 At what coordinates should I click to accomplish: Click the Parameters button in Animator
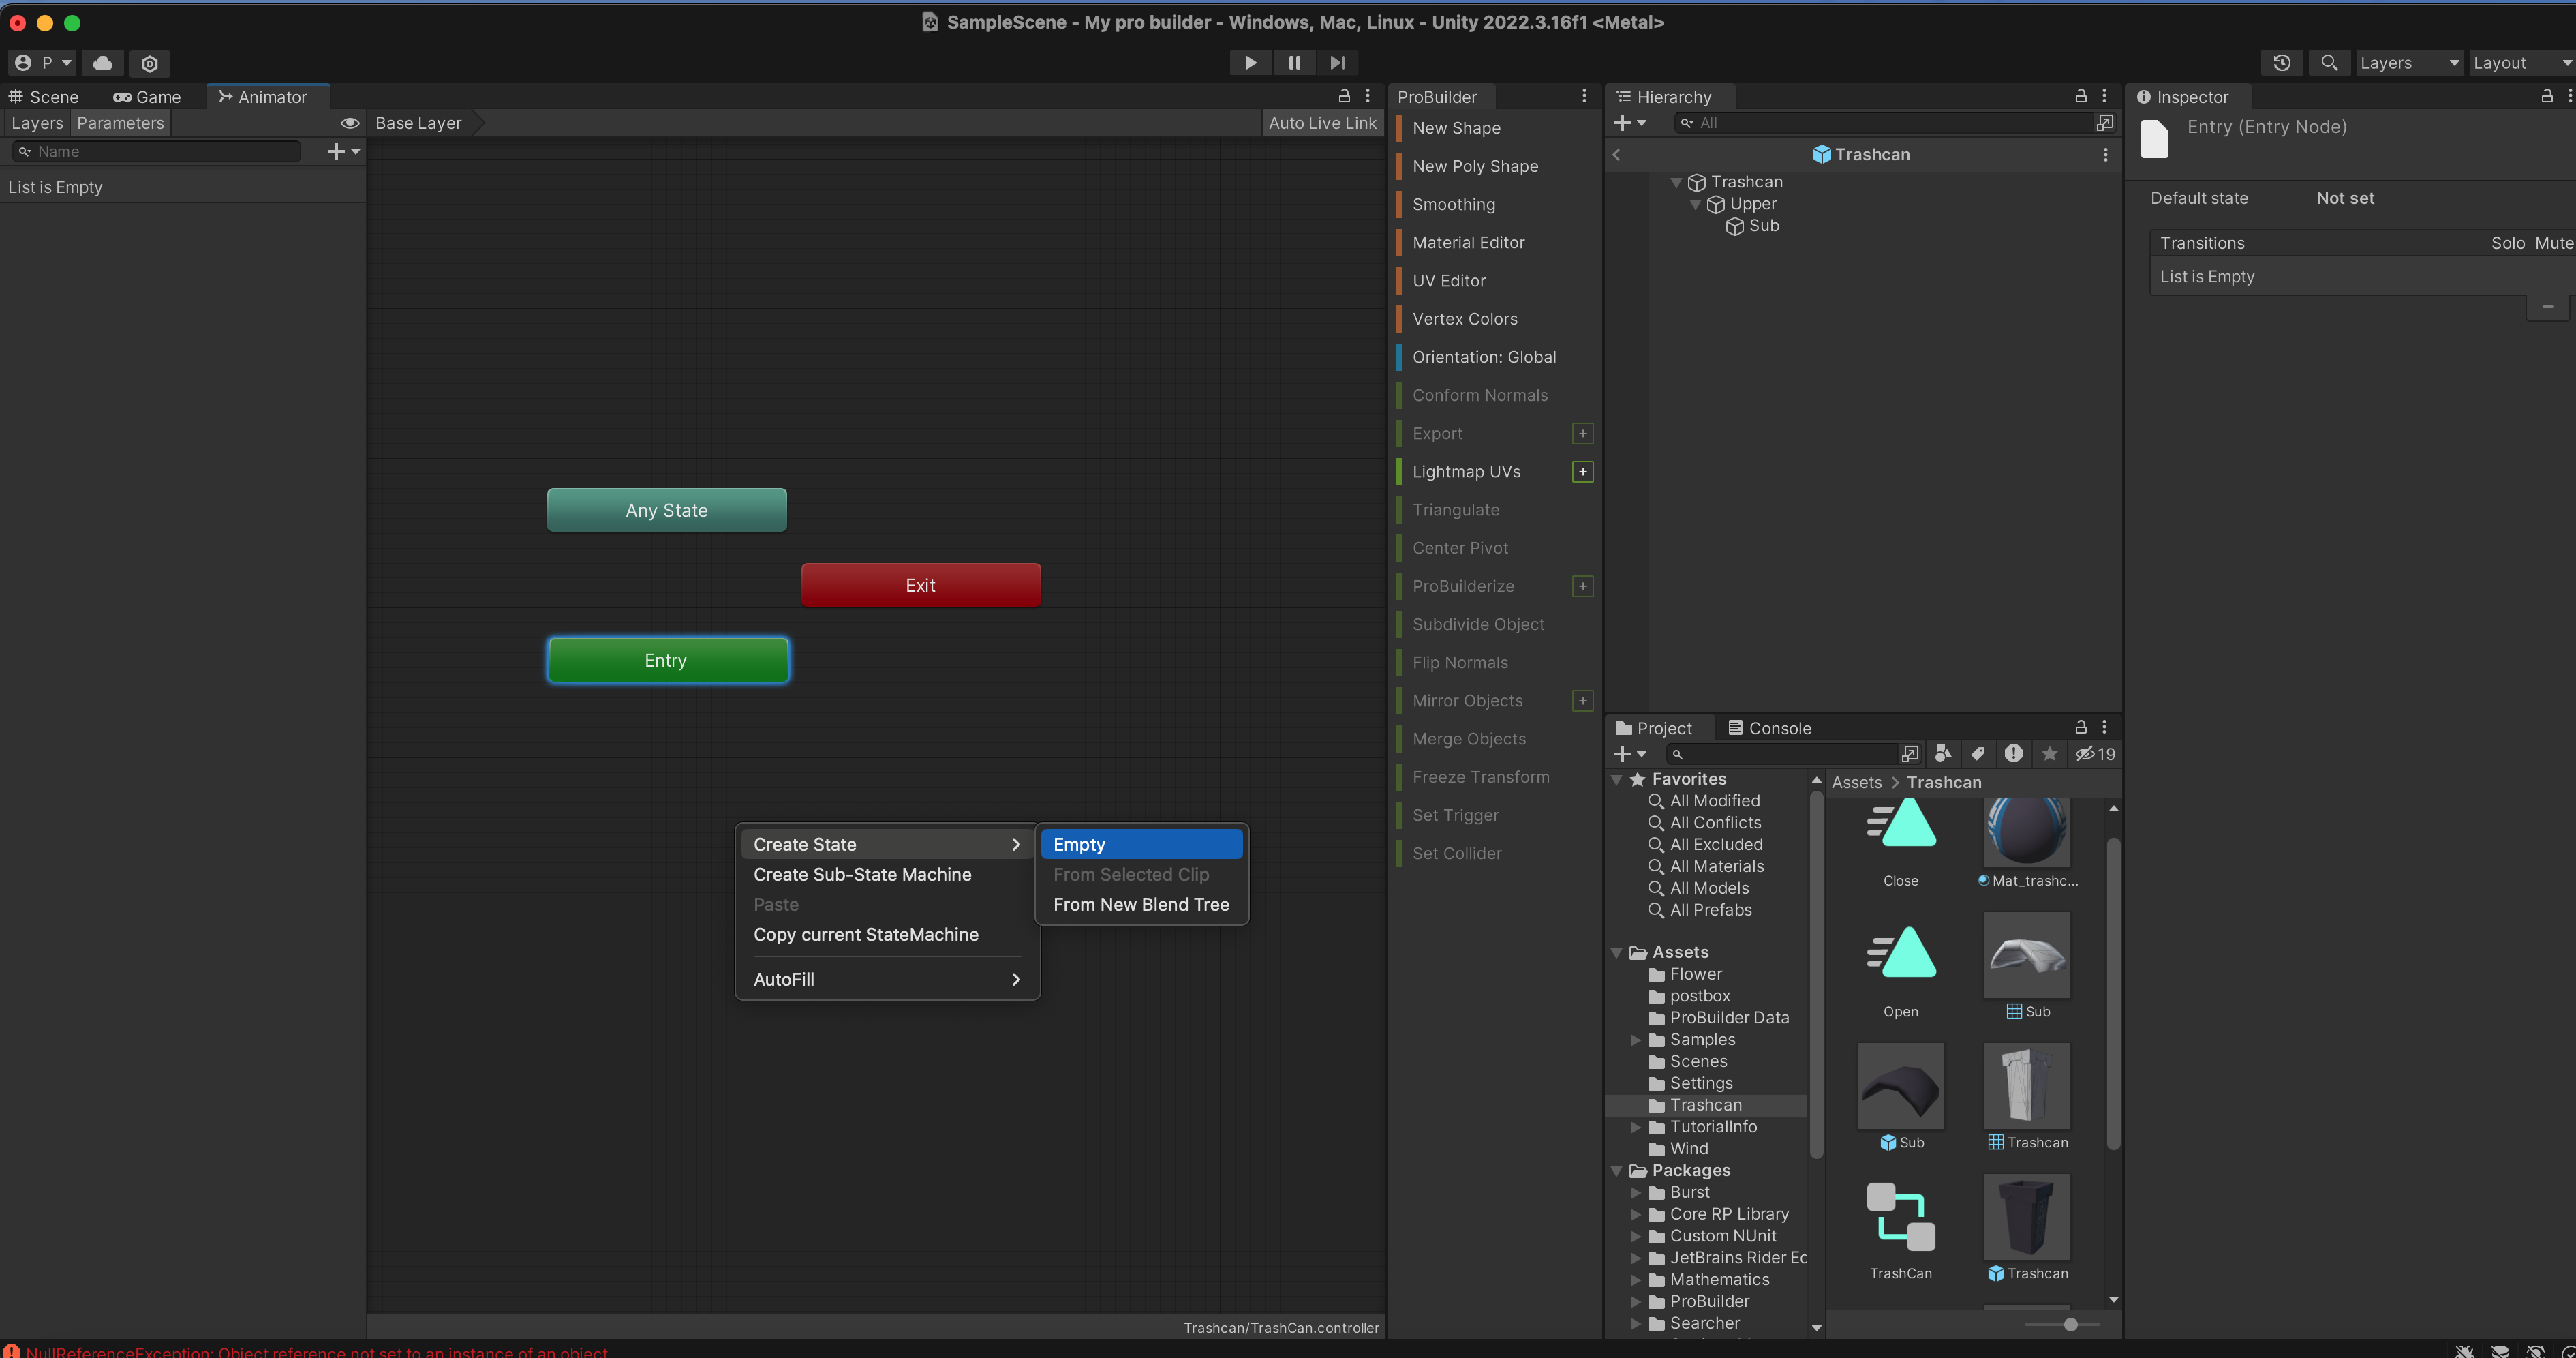(x=120, y=123)
